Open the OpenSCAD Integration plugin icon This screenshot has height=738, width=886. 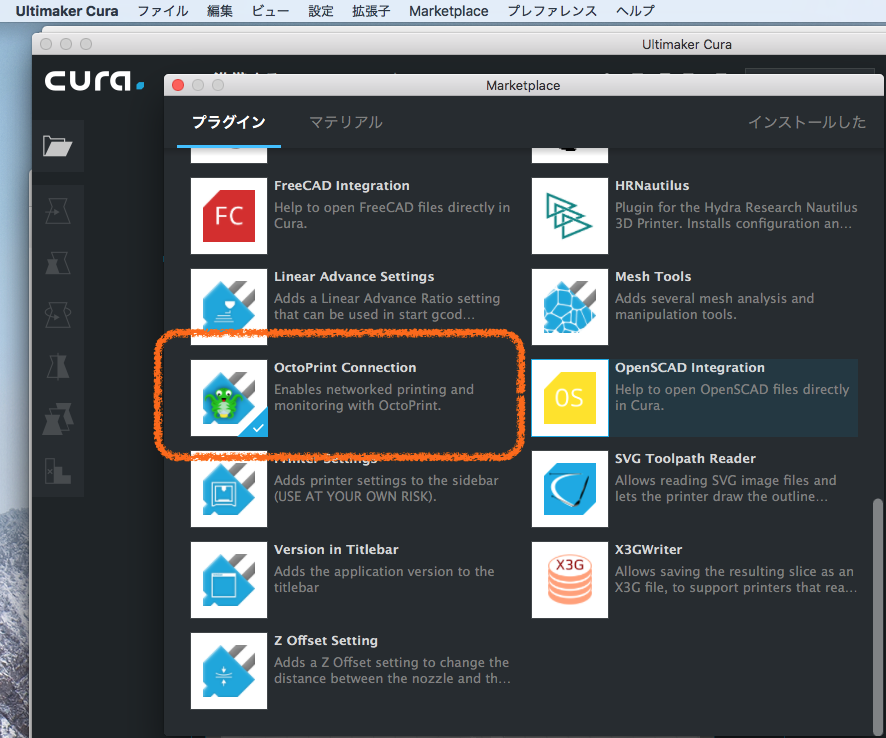[570, 398]
